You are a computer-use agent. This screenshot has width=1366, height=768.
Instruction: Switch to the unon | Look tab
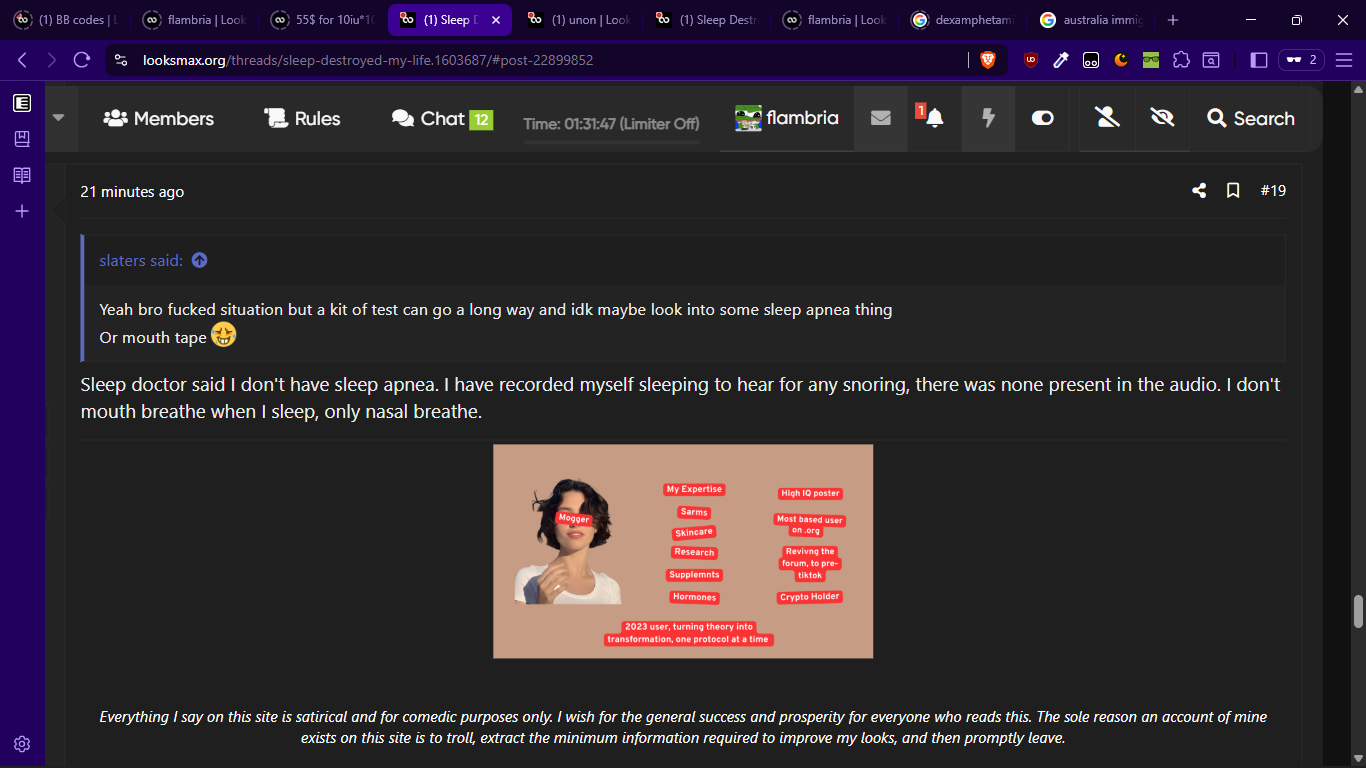point(578,20)
